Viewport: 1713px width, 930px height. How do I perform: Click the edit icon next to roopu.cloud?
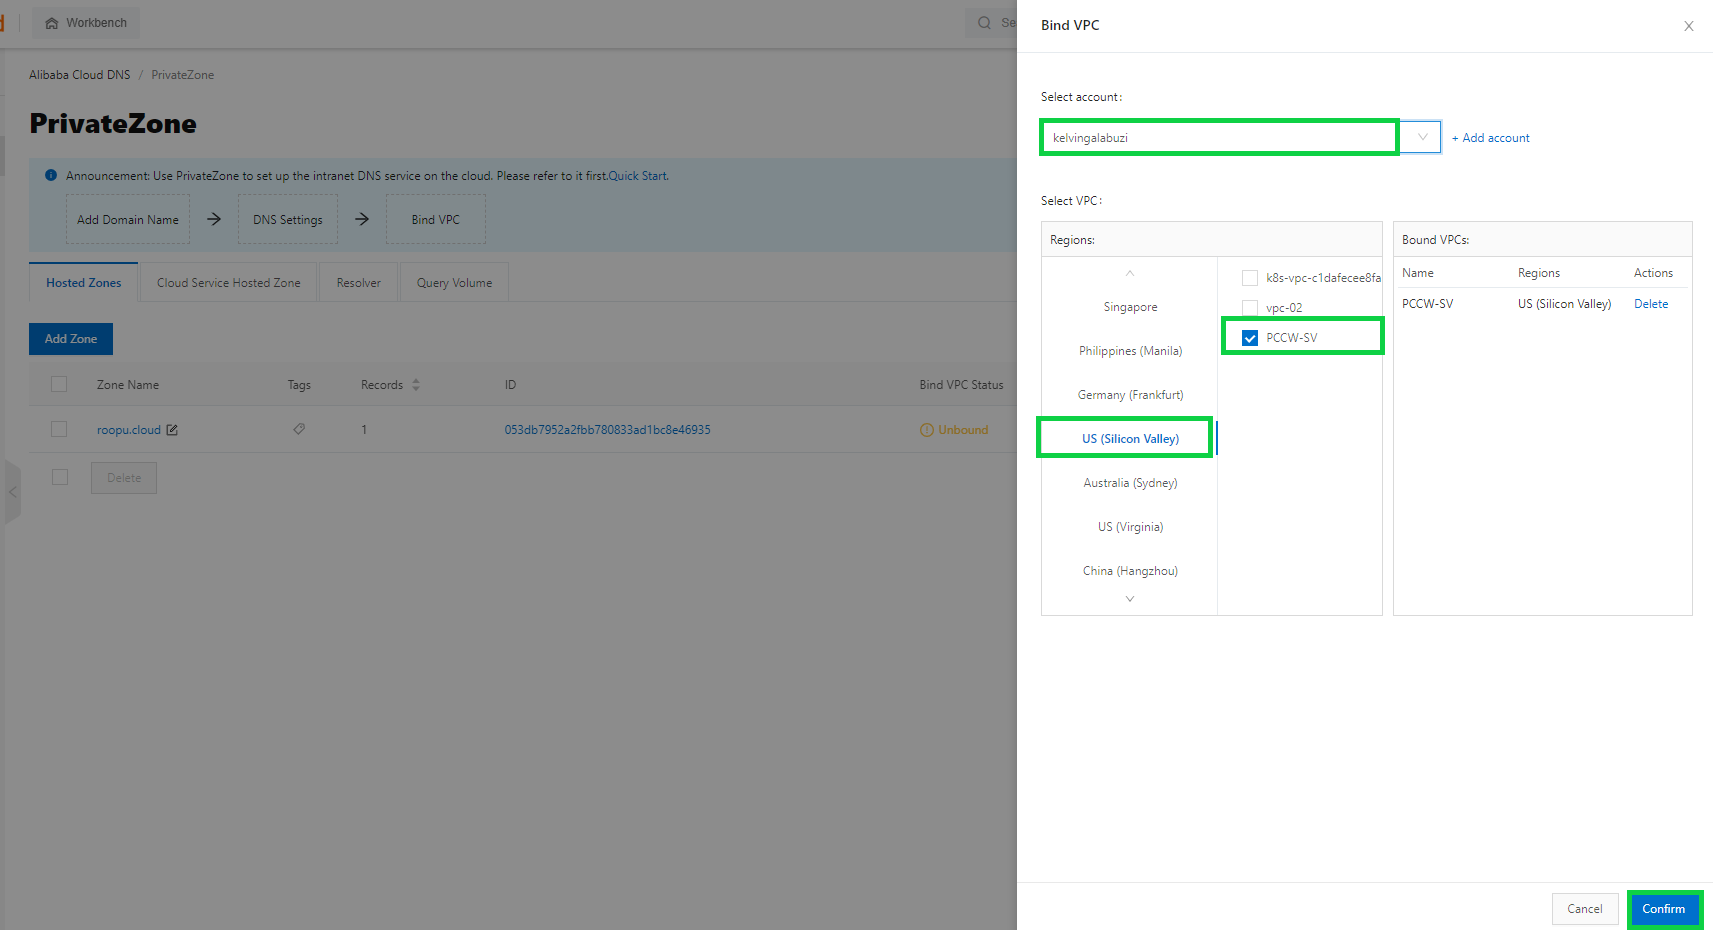(172, 430)
